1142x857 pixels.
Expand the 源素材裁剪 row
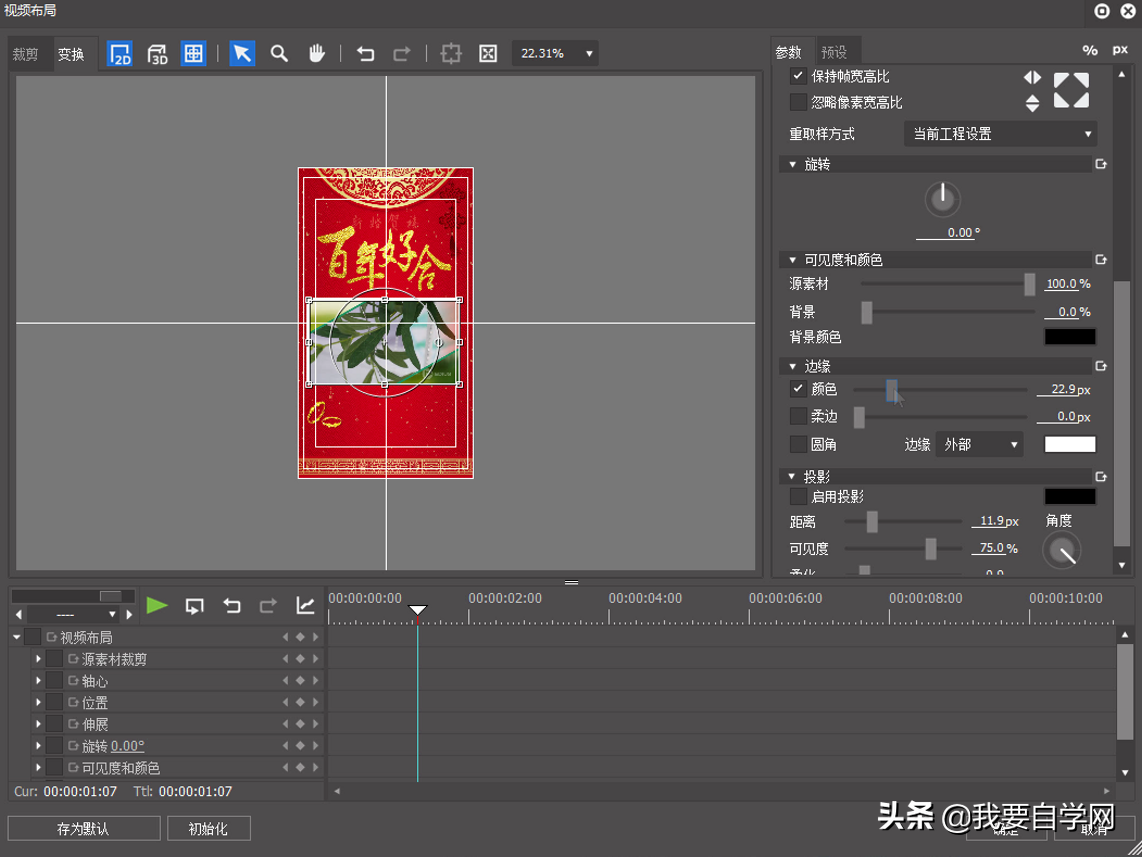39,659
